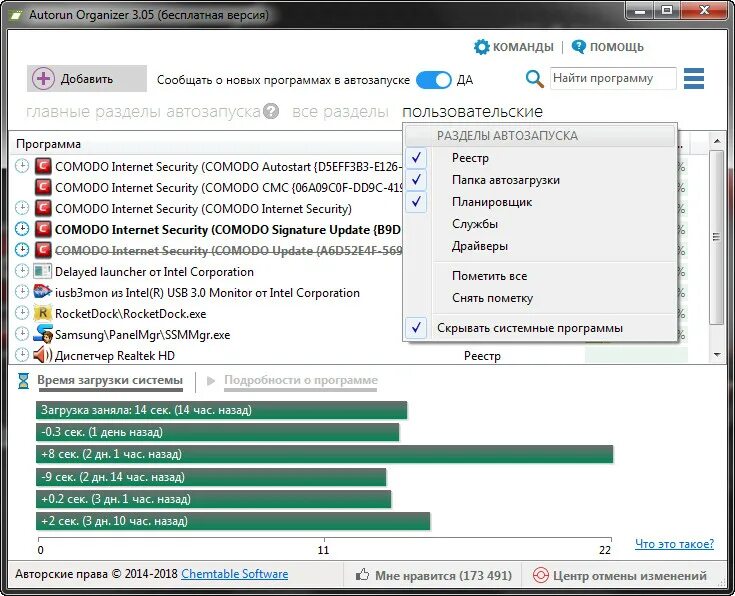Screen dimensions: 735x596
Task: Click the Autorun Organizer title bar icon
Action: [16, 15]
